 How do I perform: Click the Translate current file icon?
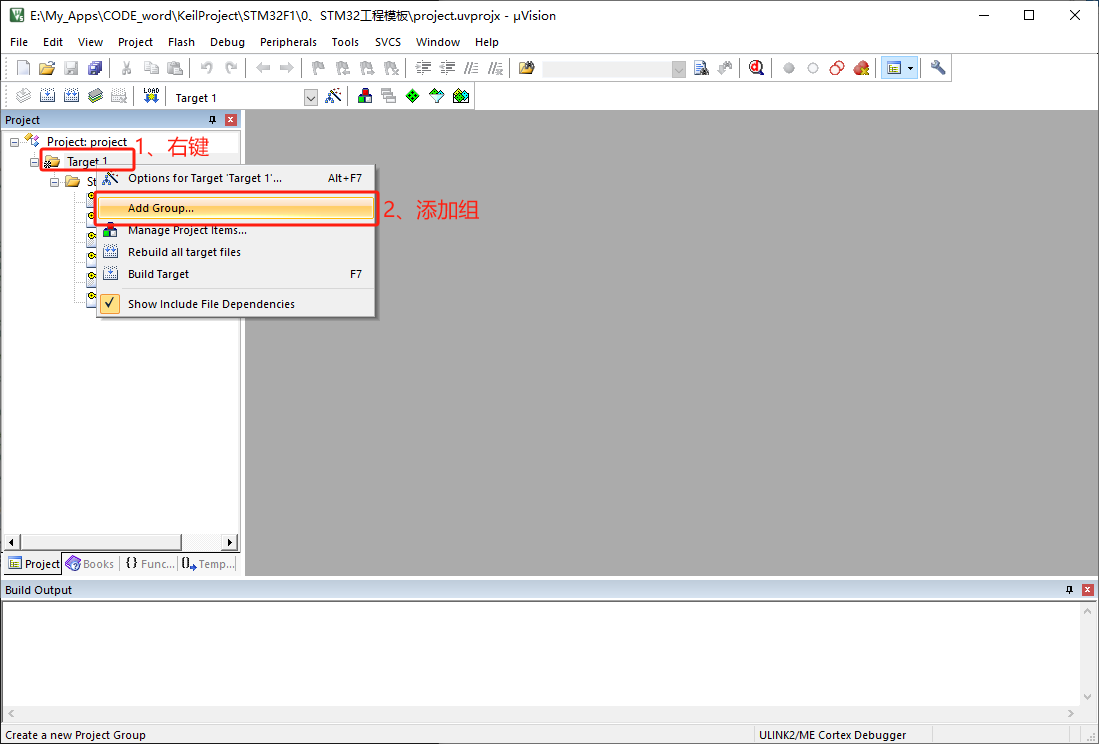click(x=23, y=96)
